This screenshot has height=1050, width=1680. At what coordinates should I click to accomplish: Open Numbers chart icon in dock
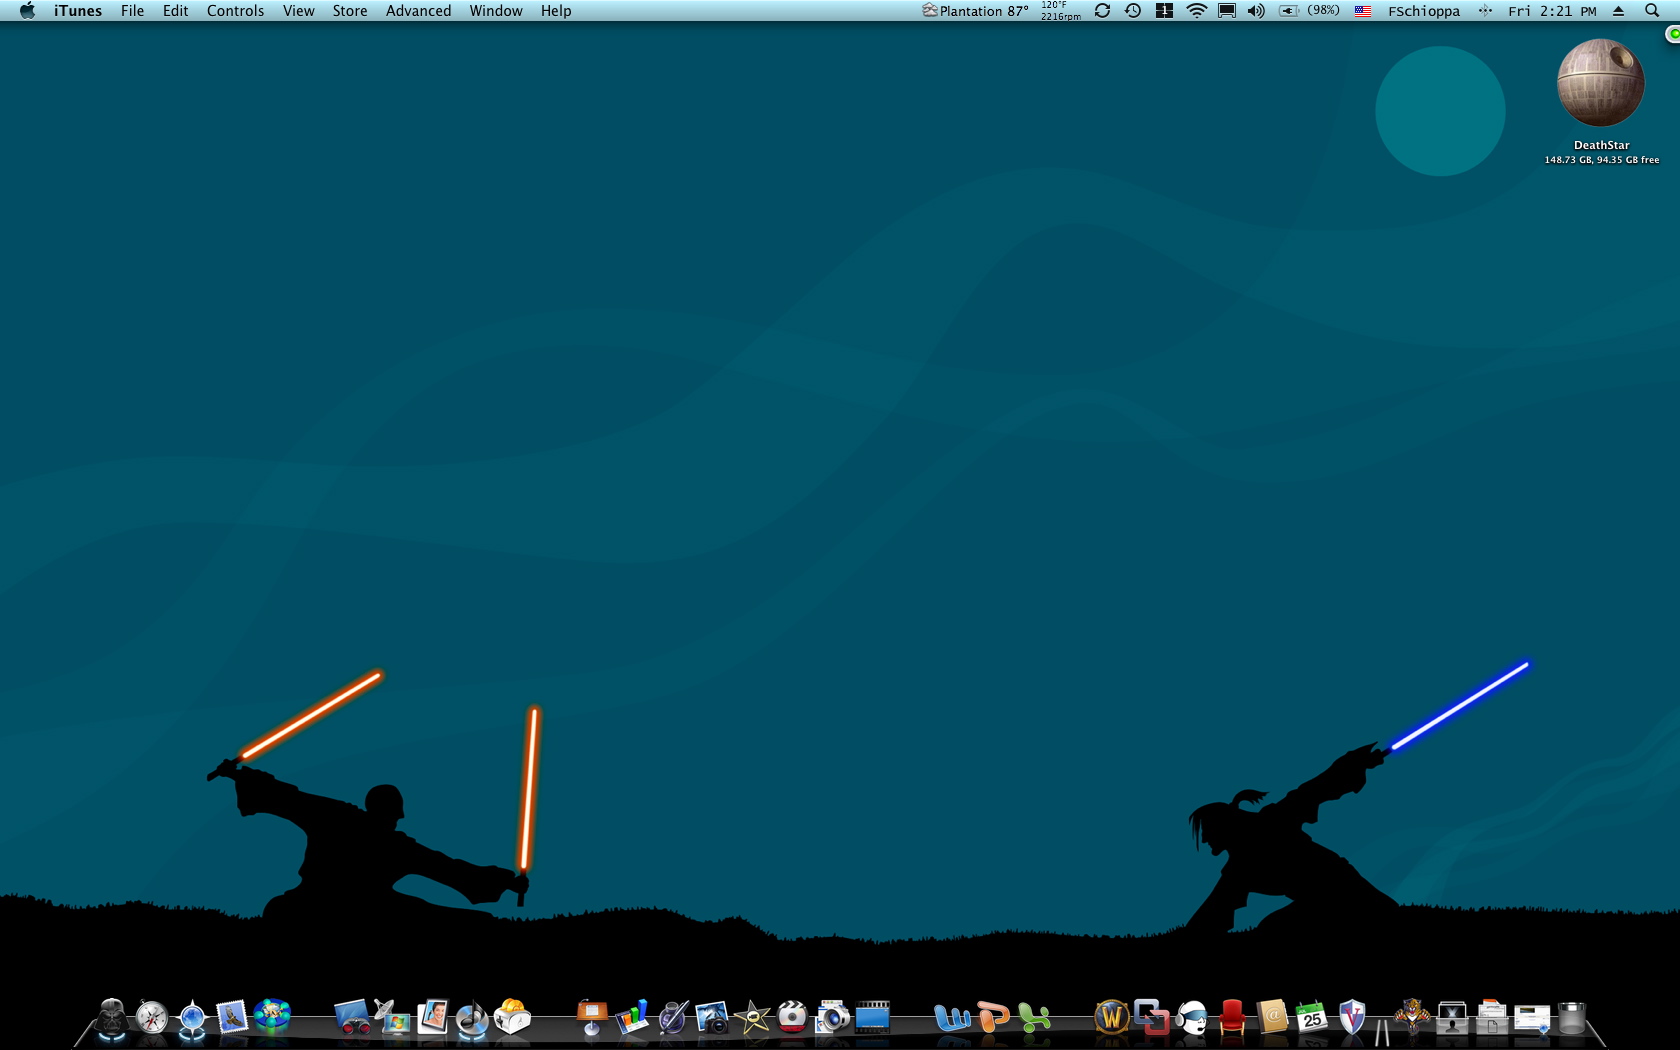pos(632,1018)
